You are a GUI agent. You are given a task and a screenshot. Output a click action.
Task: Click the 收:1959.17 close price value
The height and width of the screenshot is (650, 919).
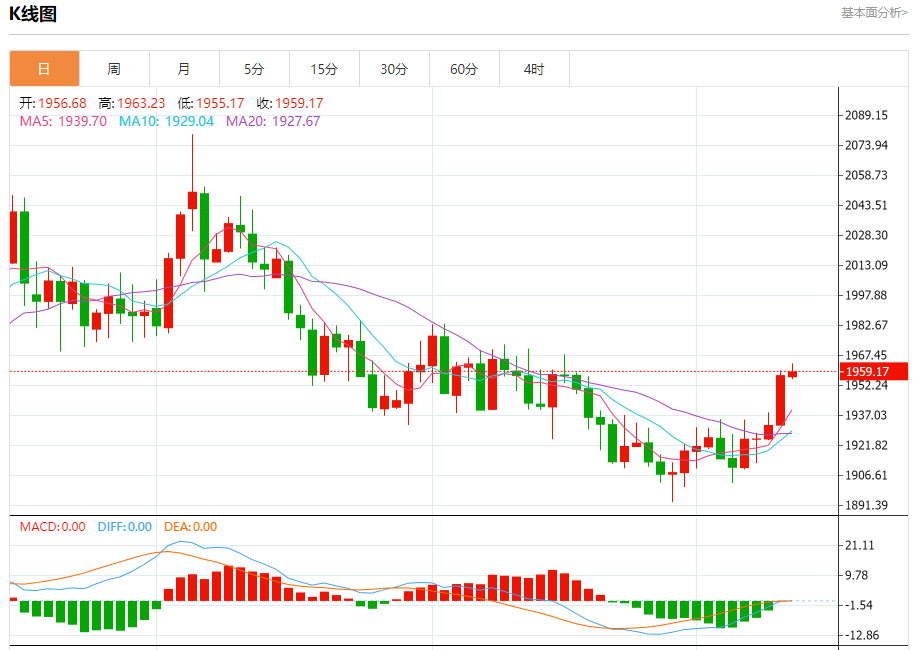[290, 104]
